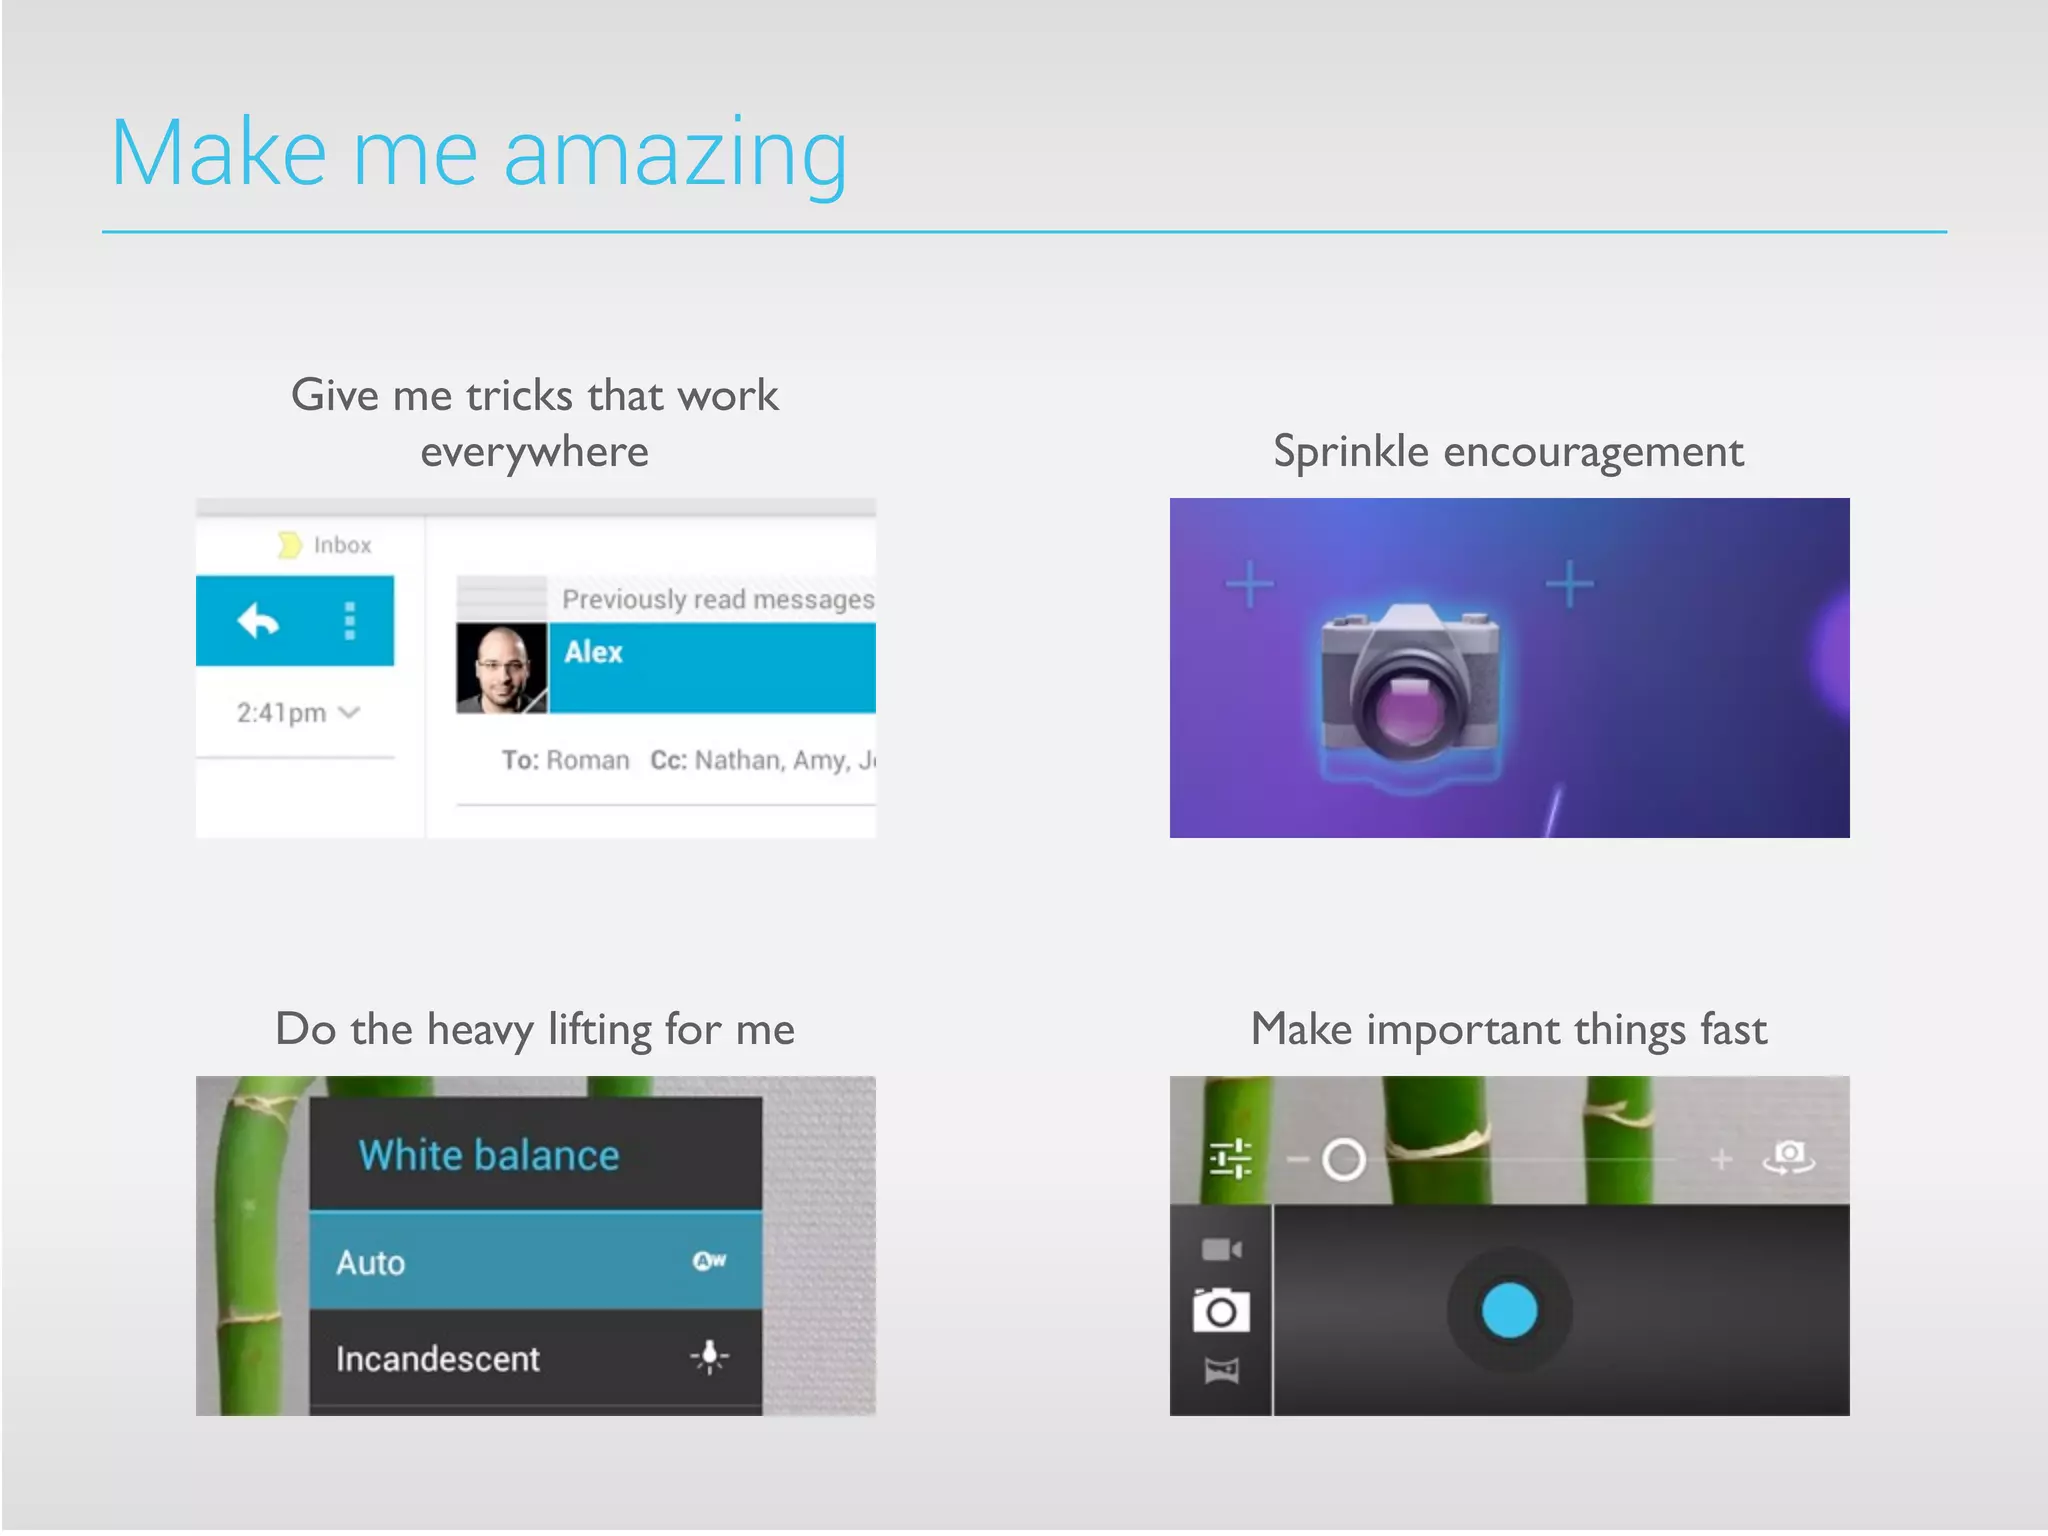Click Alex's contact photo thumbnail
This screenshot has width=2048, height=1536.
(501, 668)
